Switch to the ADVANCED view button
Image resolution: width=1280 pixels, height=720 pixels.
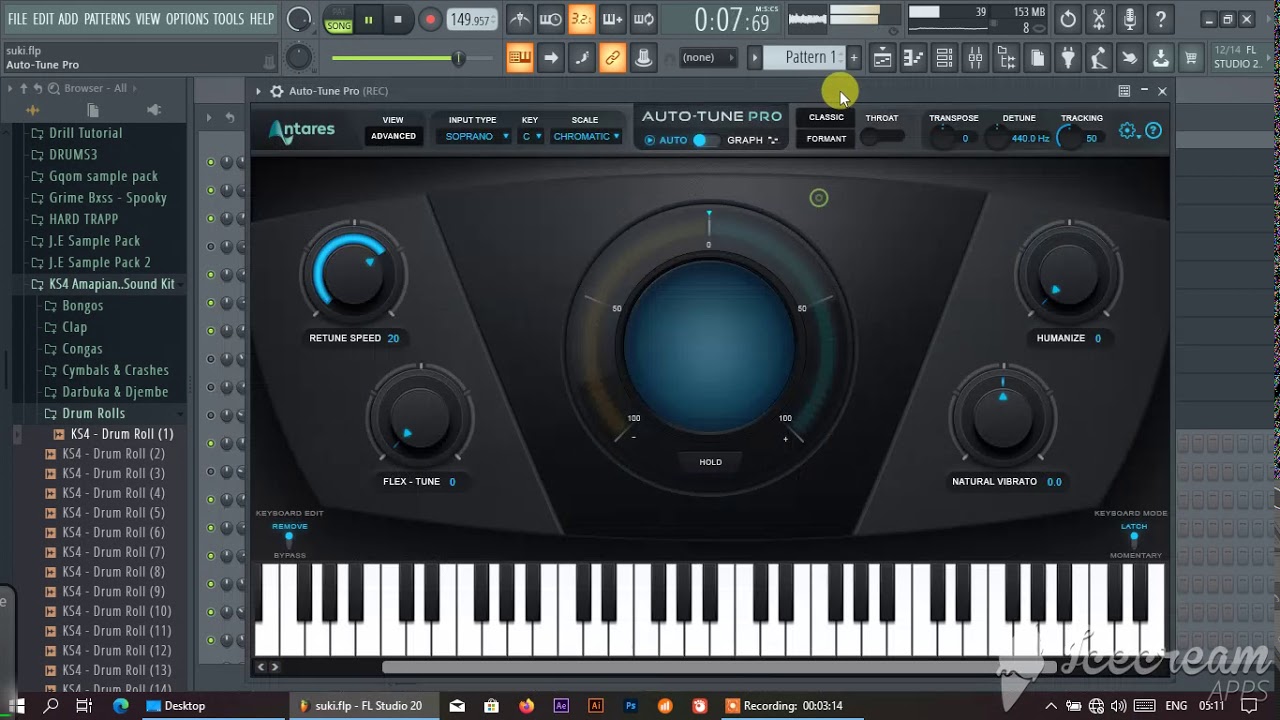(x=393, y=136)
